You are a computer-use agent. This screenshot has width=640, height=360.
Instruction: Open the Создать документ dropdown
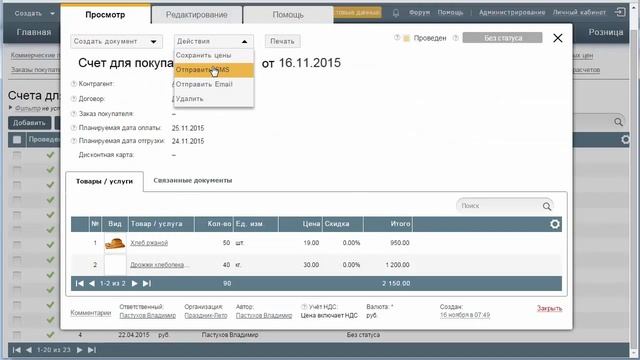click(116, 42)
